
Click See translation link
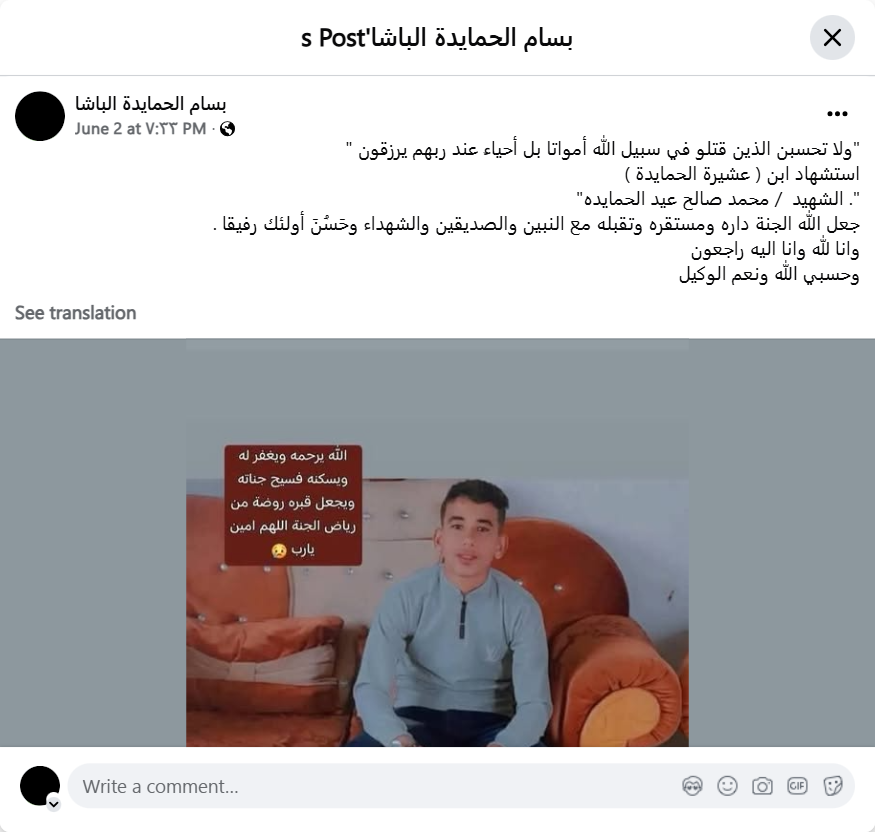[75, 313]
